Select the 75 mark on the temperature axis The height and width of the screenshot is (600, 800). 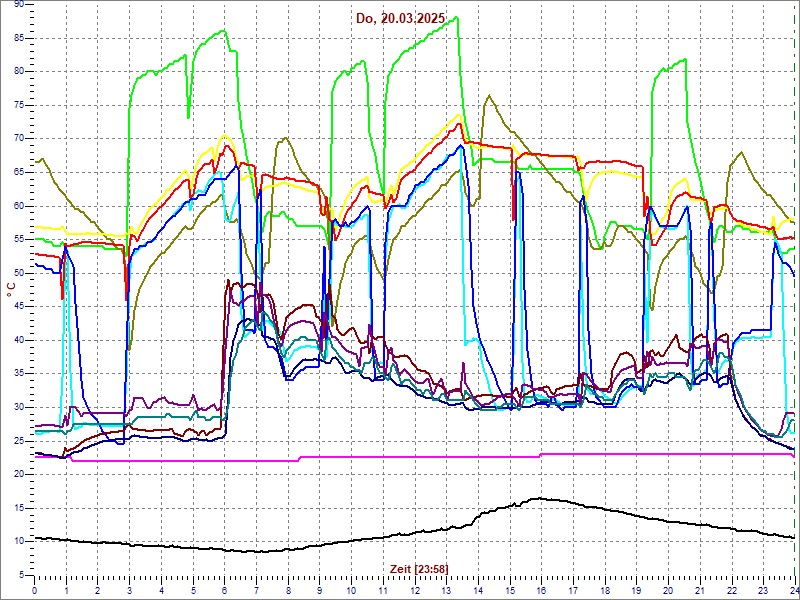(x=19, y=105)
